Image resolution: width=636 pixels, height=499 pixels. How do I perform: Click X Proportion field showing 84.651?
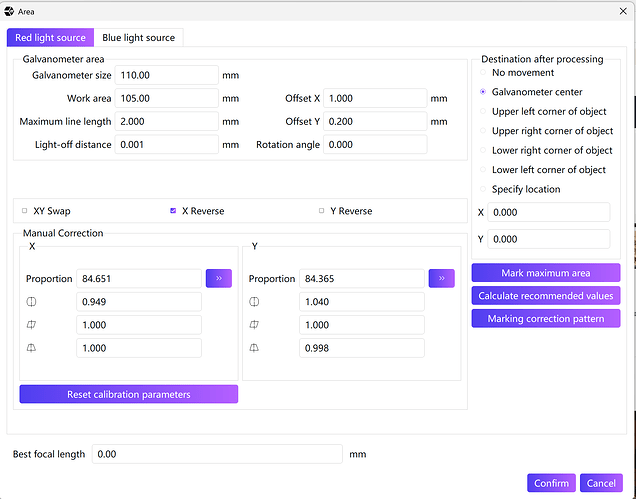pos(139,278)
